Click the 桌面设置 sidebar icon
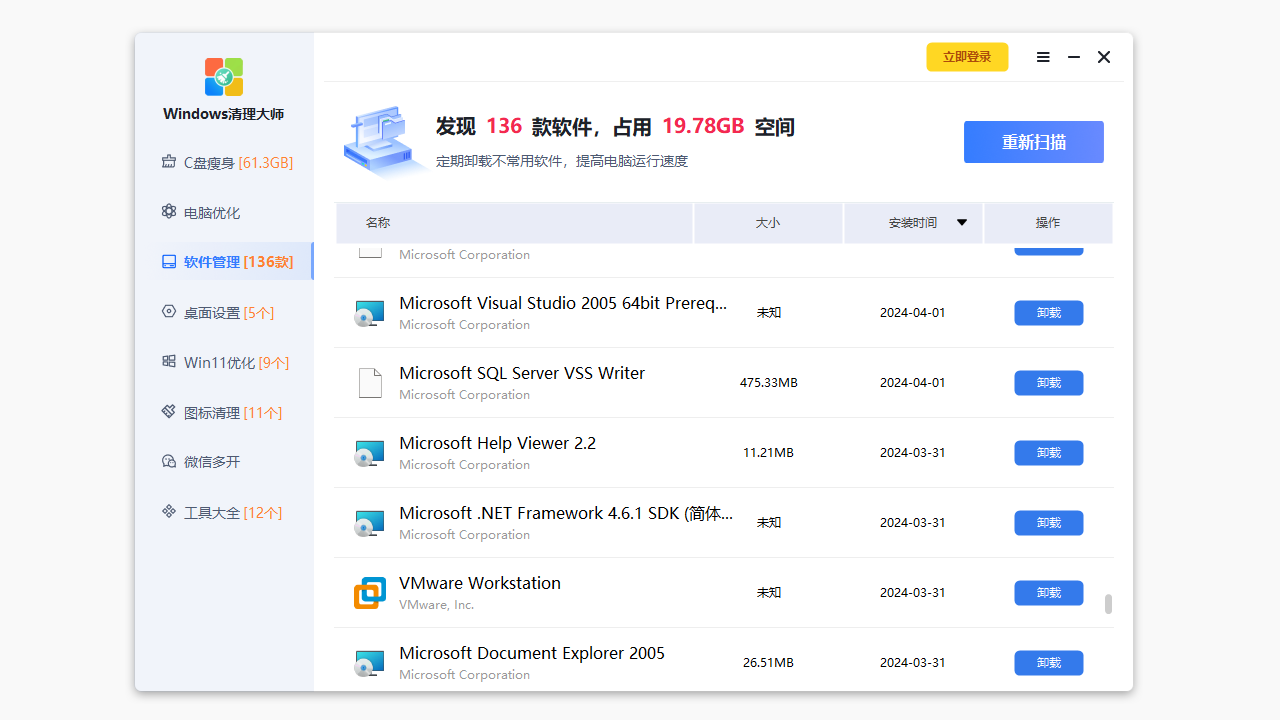The image size is (1280, 720). [x=168, y=311]
